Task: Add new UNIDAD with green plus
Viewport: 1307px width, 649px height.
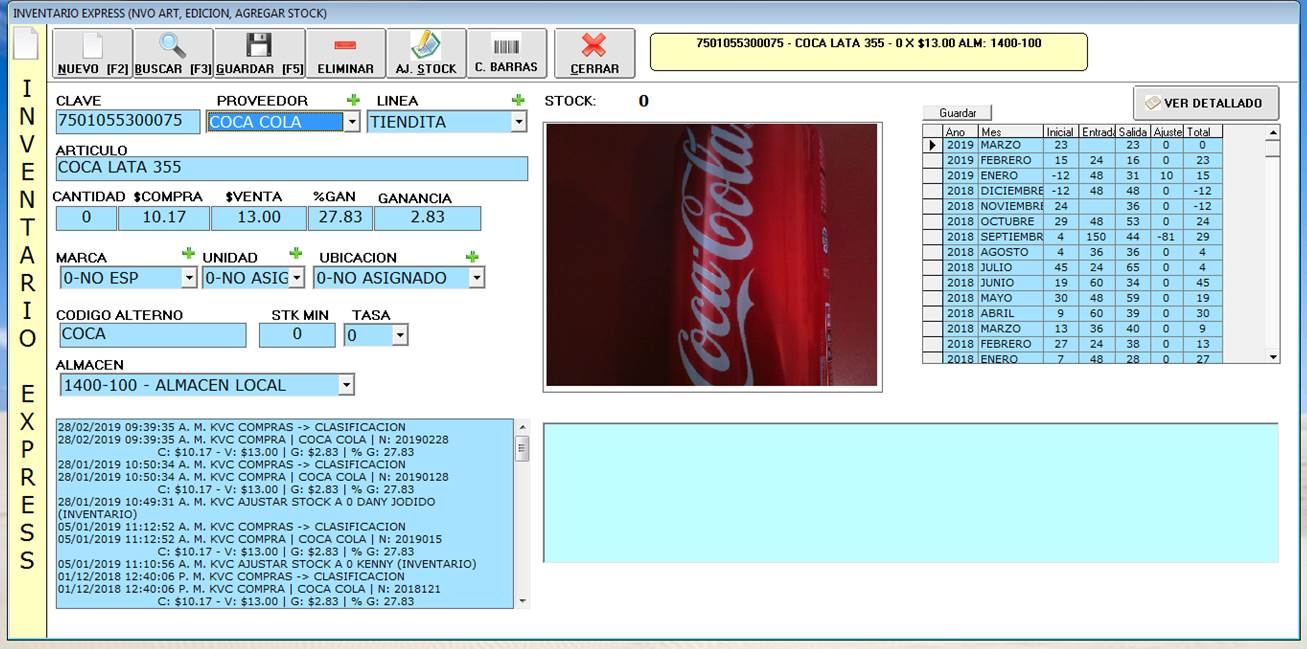Action: coord(296,254)
